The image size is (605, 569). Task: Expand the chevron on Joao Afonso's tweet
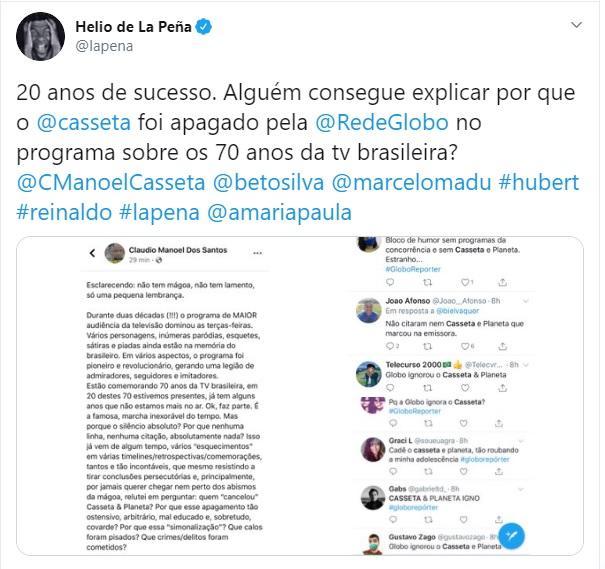pyautogui.click(x=525, y=301)
